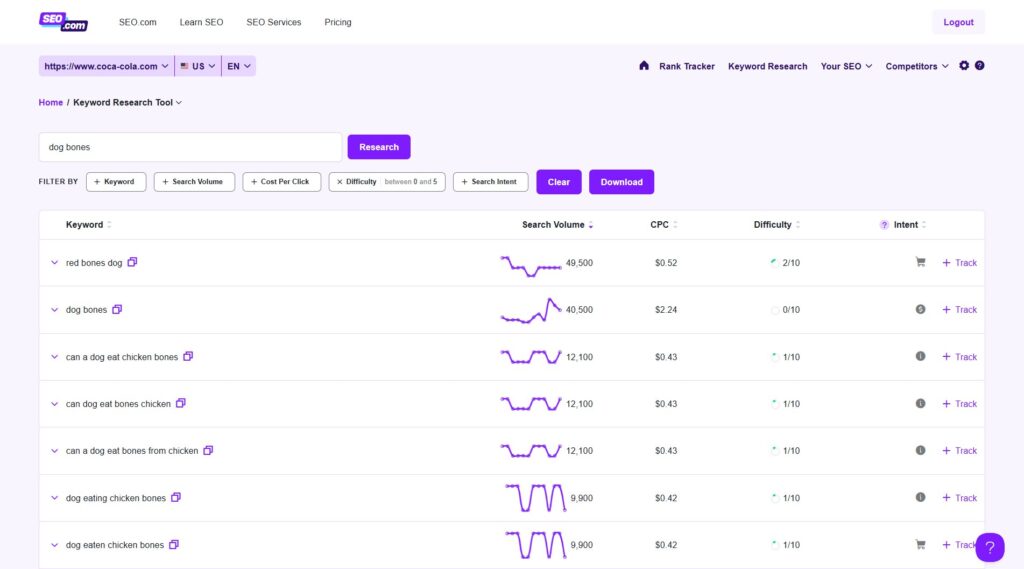The width and height of the screenshot is (1024, 569).
Task: Copy keyword 'can dog eat bones chicken'
Action: coord(181,403)
